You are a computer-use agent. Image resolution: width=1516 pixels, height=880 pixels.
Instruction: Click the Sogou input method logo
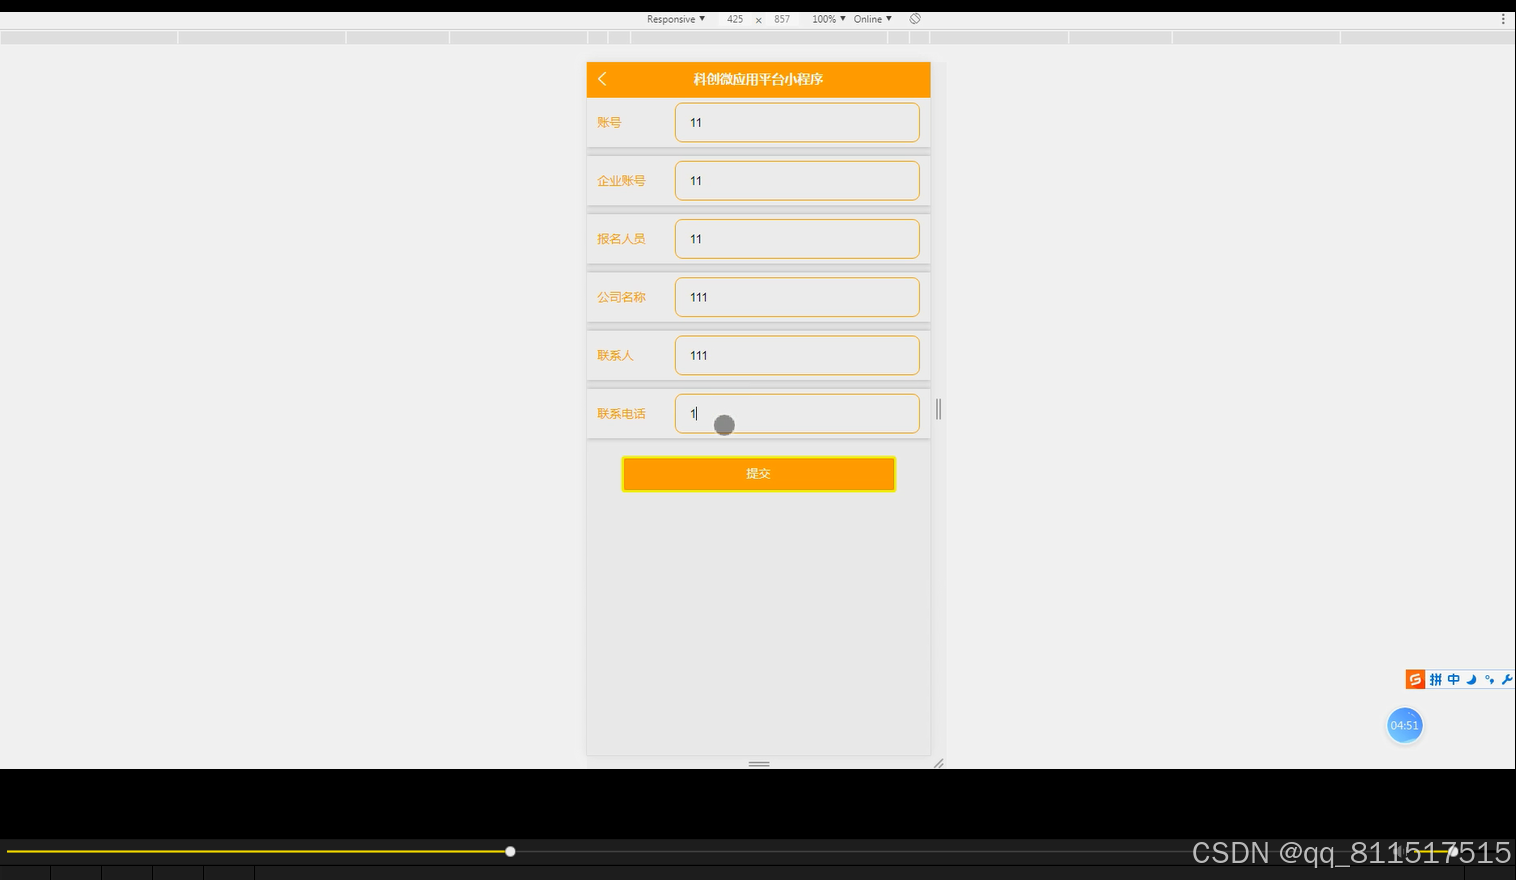(x=1415, y=680)
